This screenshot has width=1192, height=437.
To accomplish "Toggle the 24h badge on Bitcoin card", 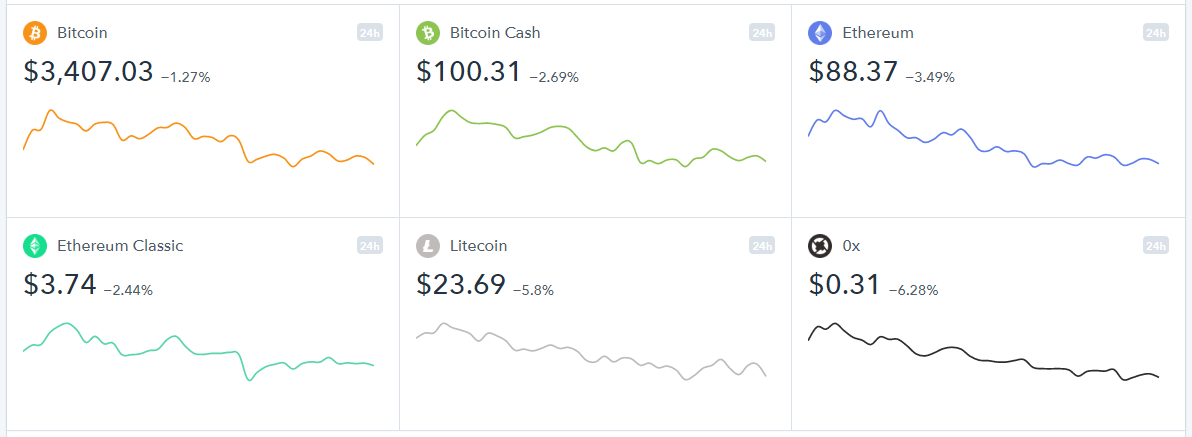I will pyautogui.click(x=369, y=33).
